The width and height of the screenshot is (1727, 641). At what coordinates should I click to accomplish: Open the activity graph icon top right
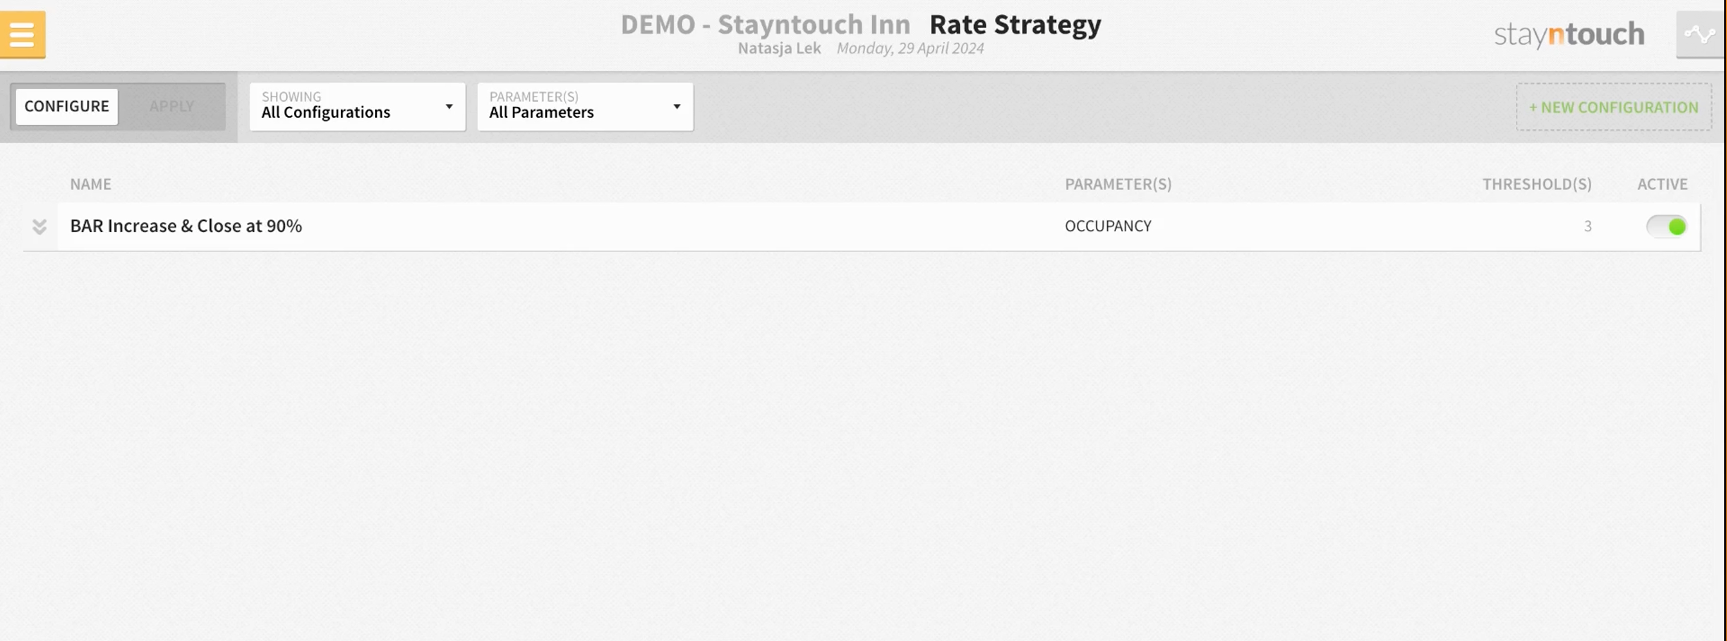[1699, 34]
